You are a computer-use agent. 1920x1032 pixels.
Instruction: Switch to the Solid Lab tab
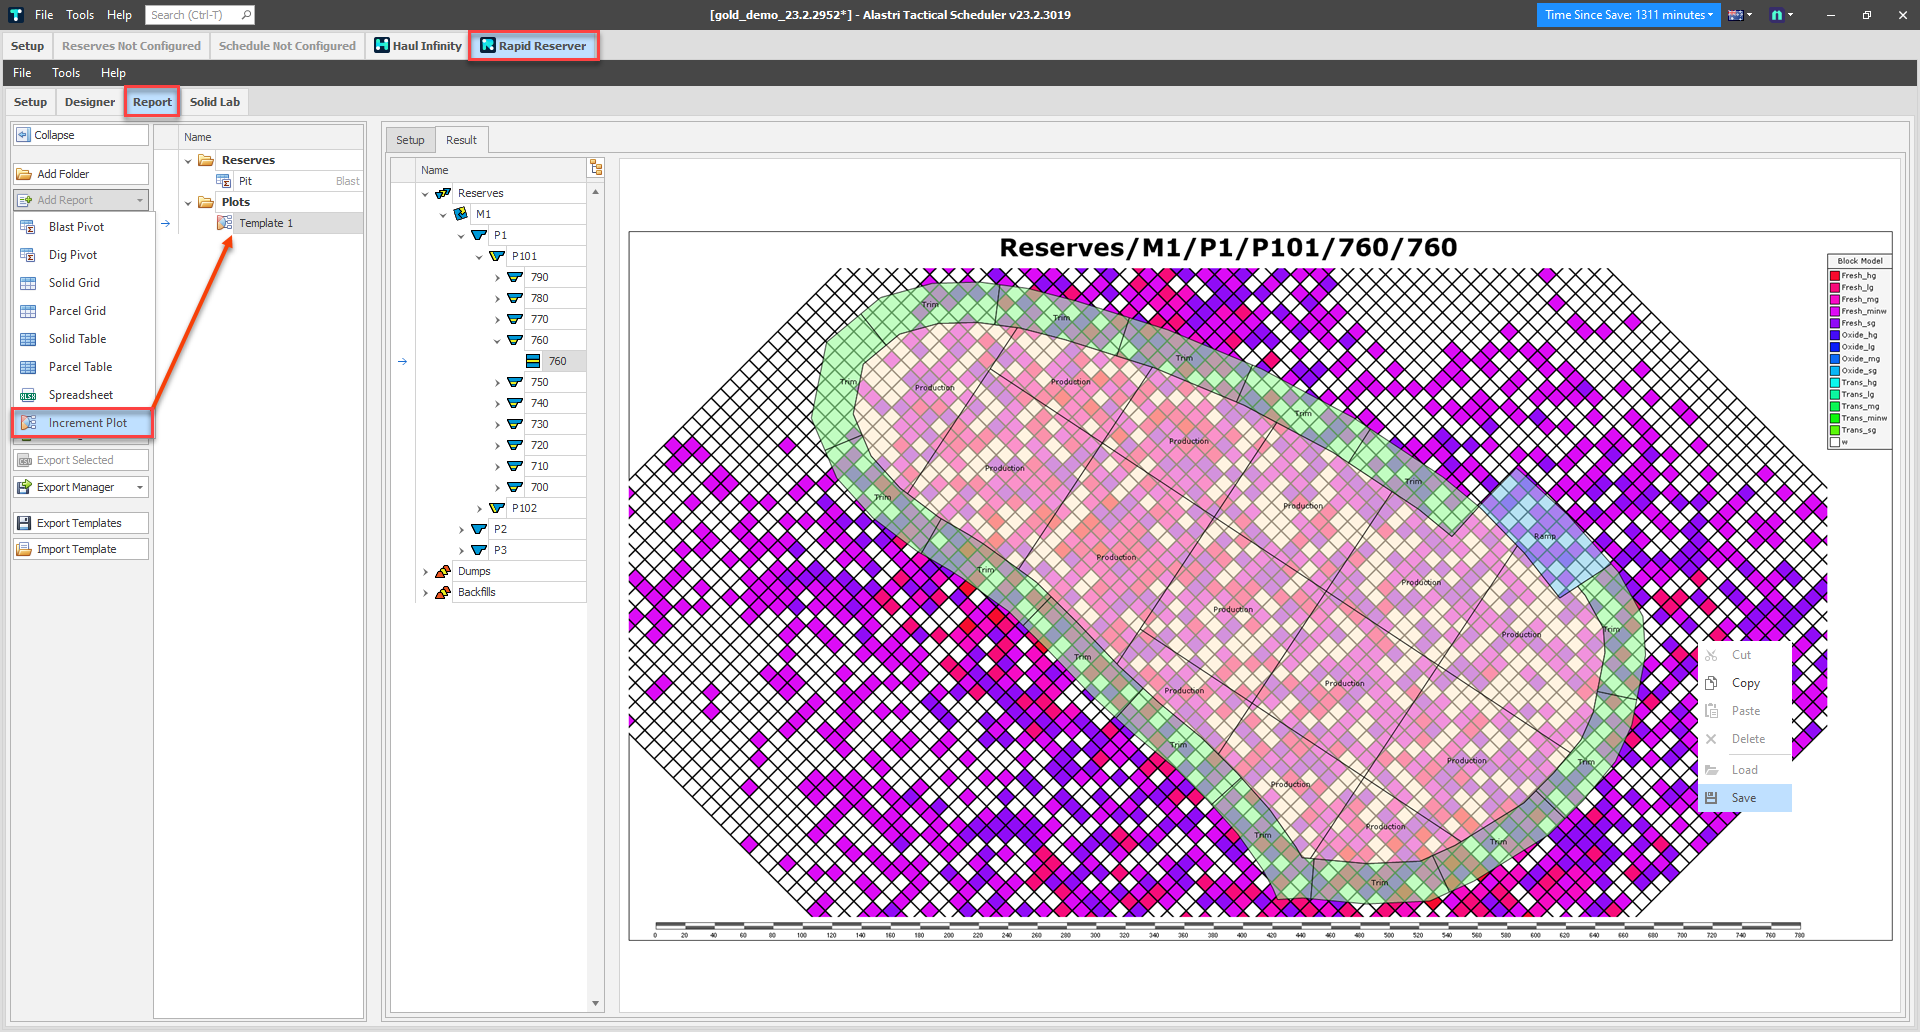click(x=214, y=102)
